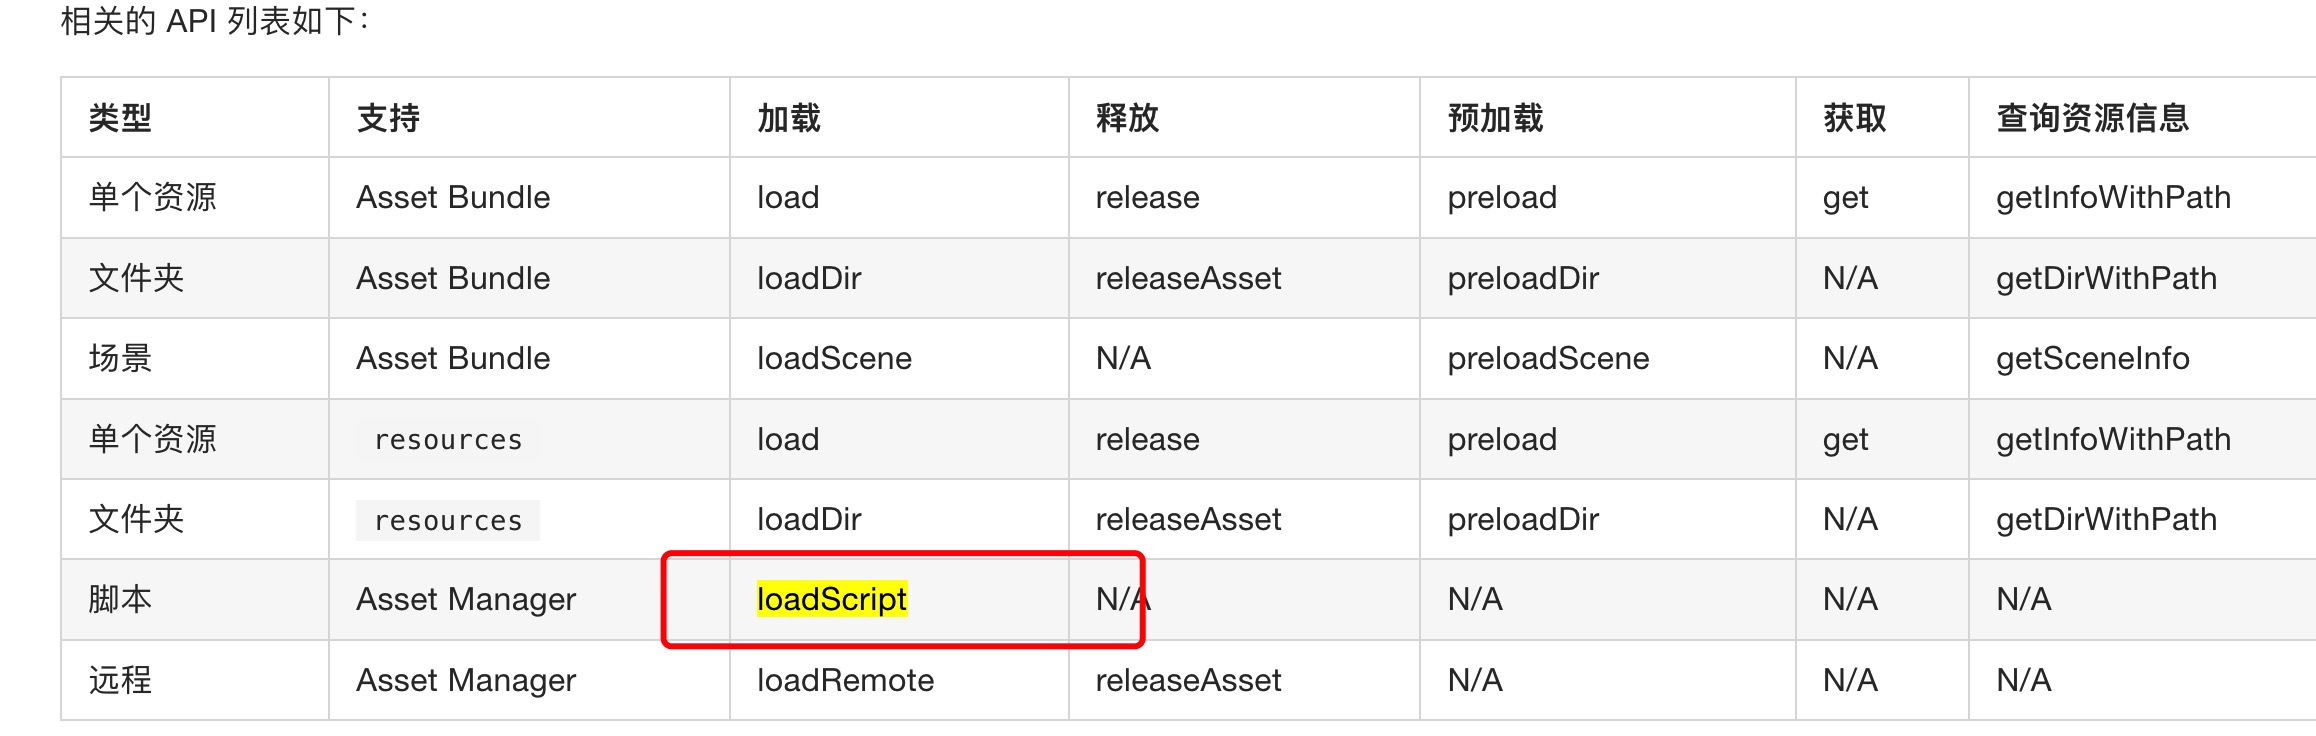The width and height of the screenshot is (2316, 736).
Task: Click Asset Manager in the 脚本 row
Action: coord(466,599)
